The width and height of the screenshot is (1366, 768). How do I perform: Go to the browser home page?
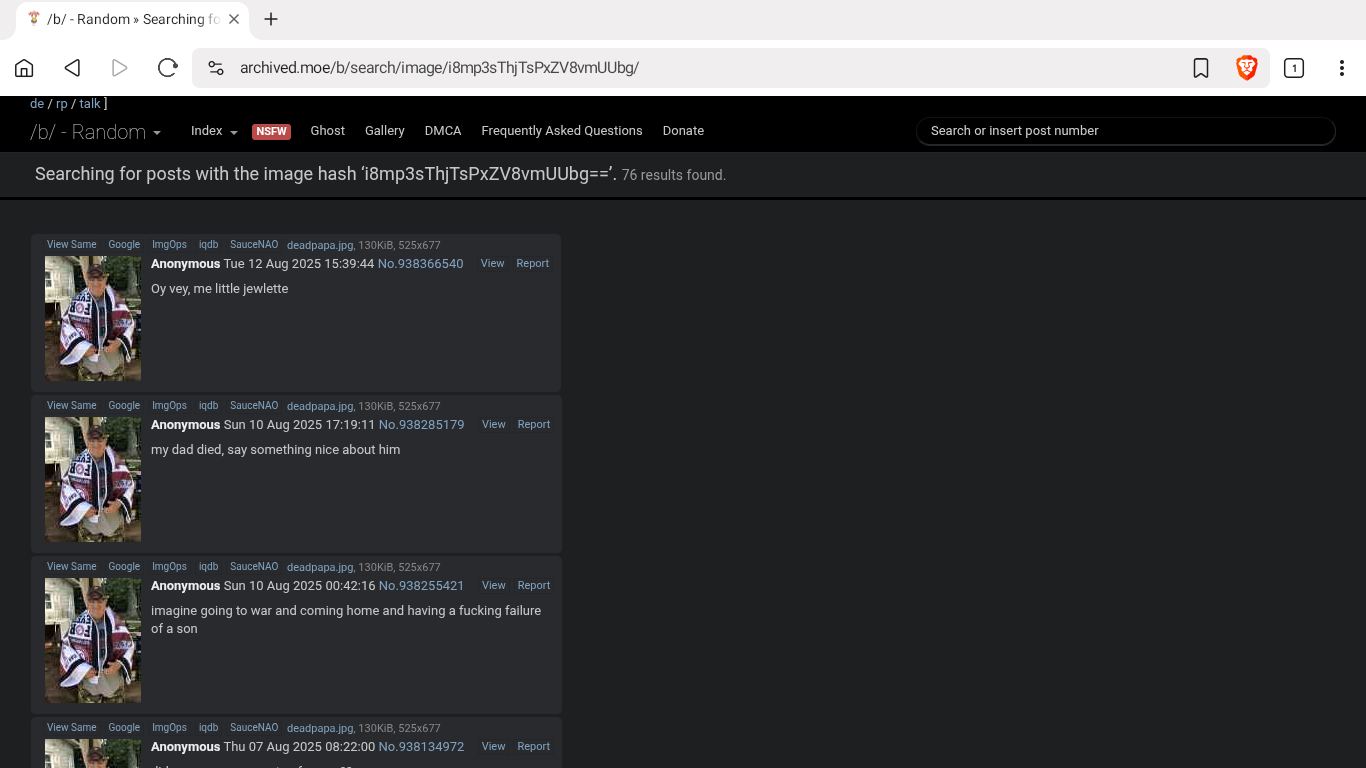point(24,68)
